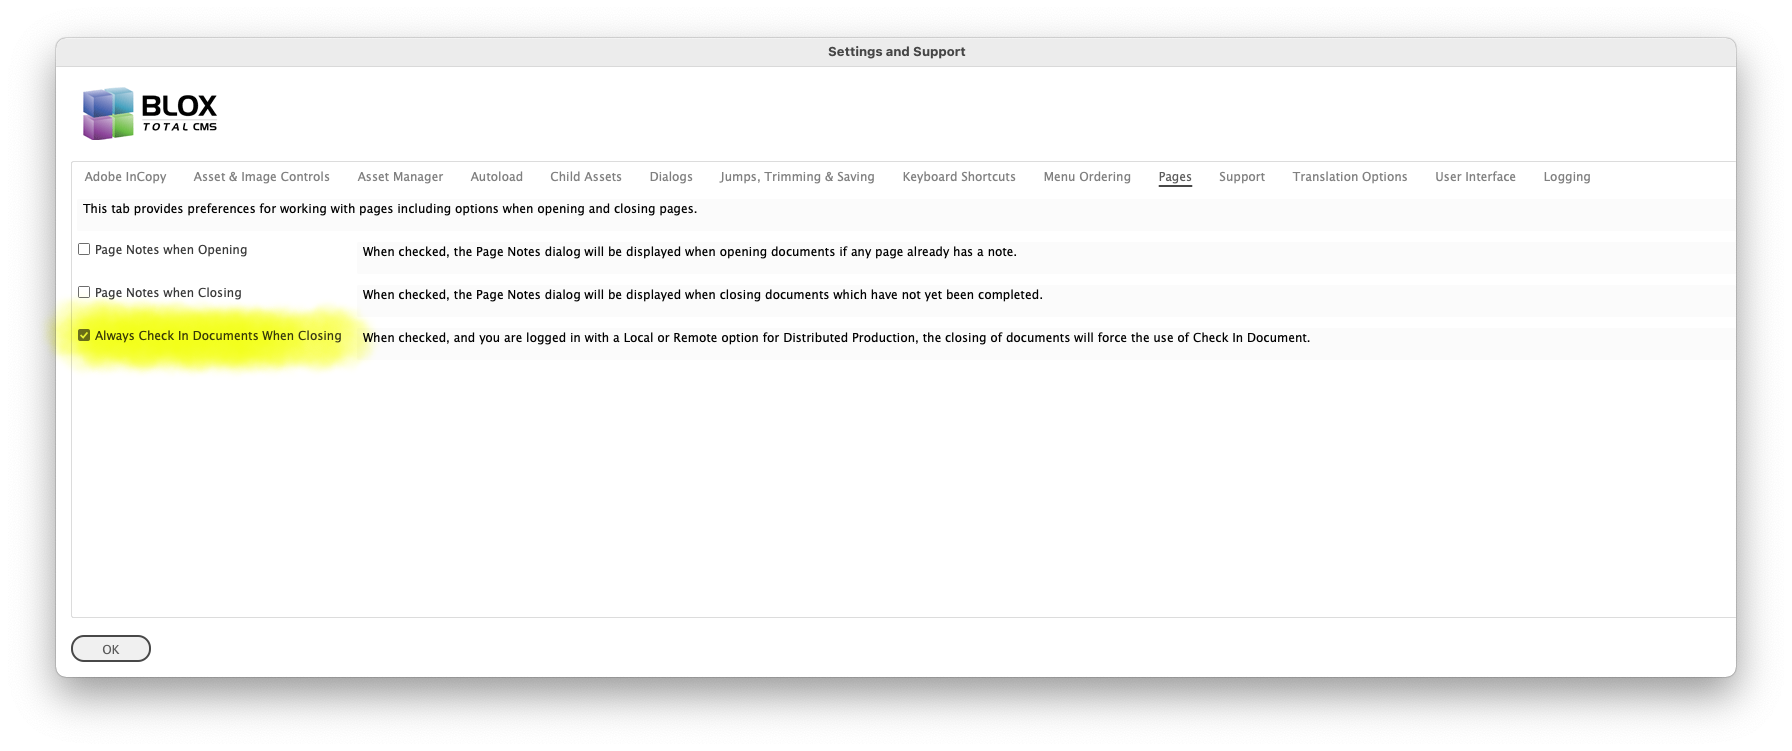Select the Keyboard Shortcuts tab

(959, 177)
